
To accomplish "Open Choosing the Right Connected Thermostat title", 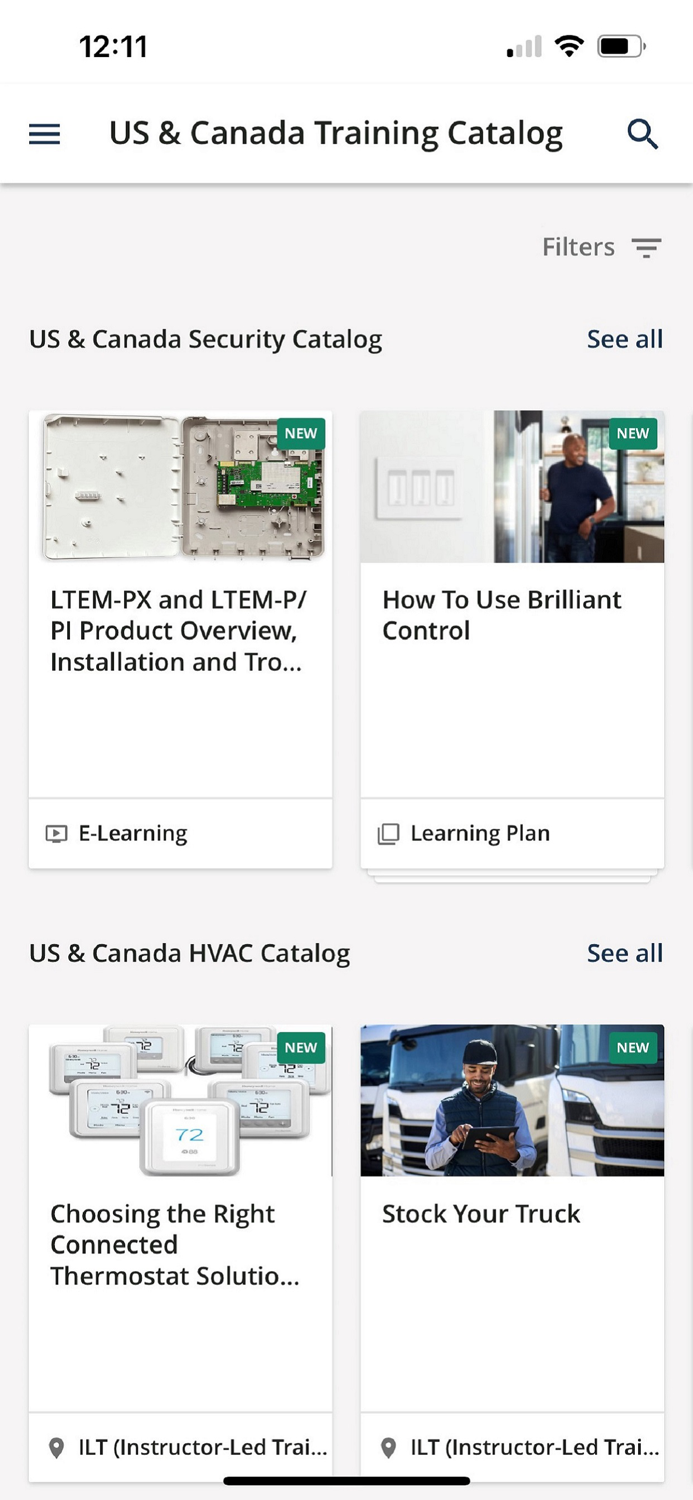I will pos(175,1245).
